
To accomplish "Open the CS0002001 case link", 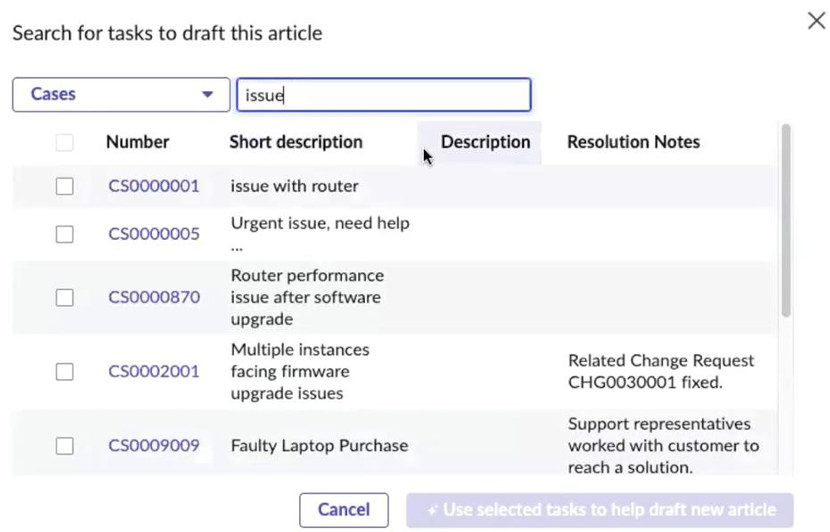I will pyautogui.click(x=154, y=372).
